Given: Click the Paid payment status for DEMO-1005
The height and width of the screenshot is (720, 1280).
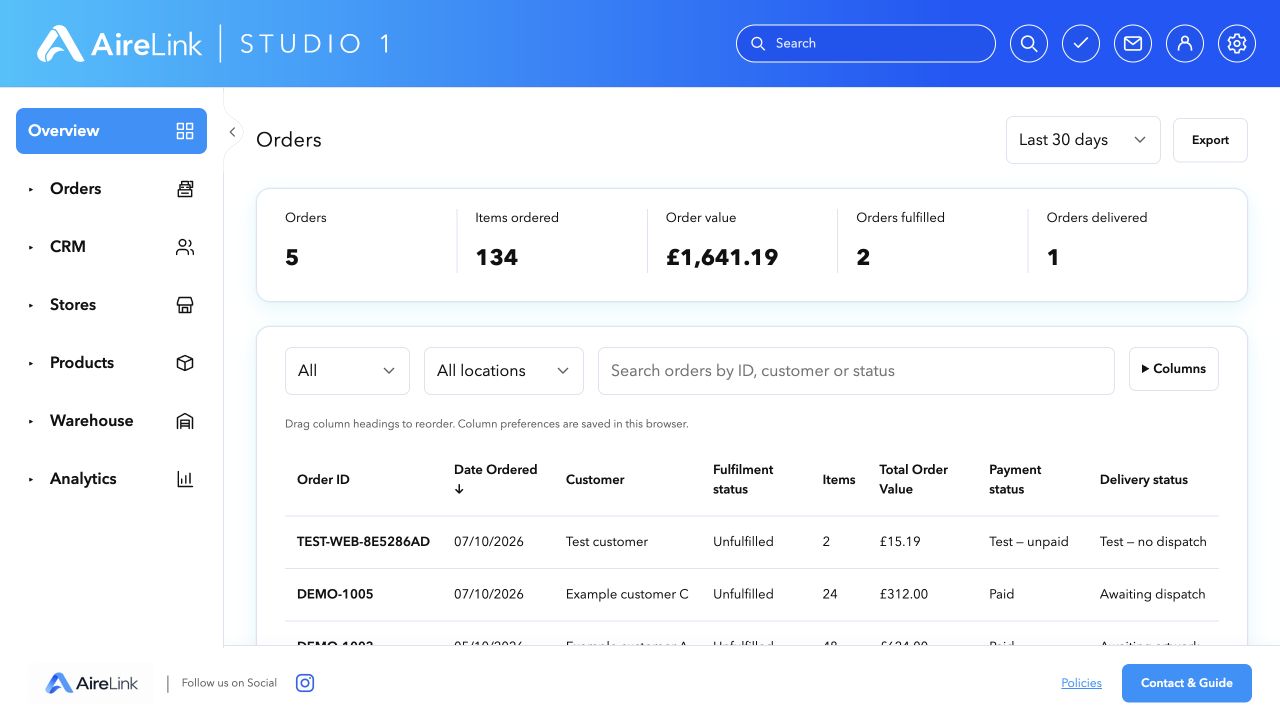Looking at the screenshot, I should pyautogui.click(x=1002, y=594).
